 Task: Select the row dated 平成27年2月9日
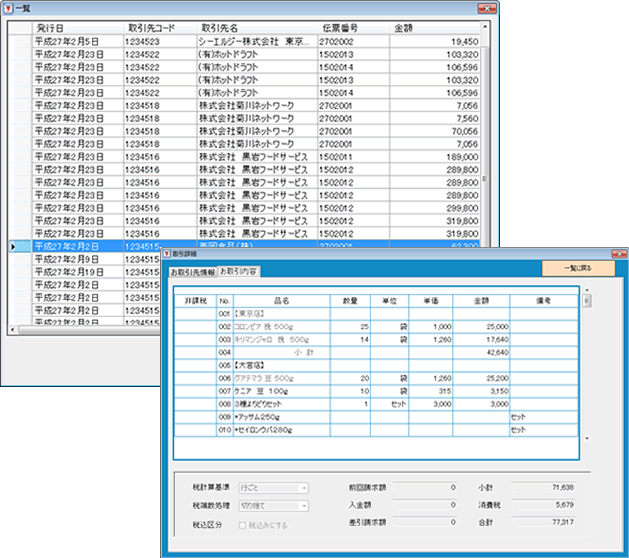84,260
